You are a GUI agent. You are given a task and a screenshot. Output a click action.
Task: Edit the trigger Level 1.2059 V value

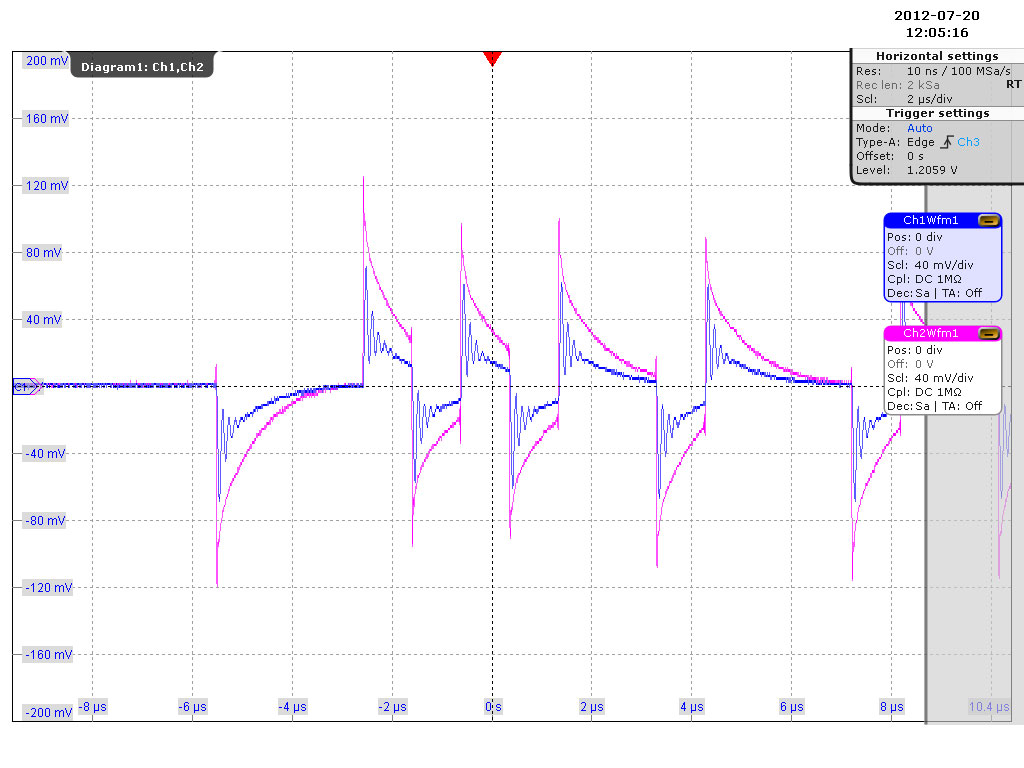(932, 170)
